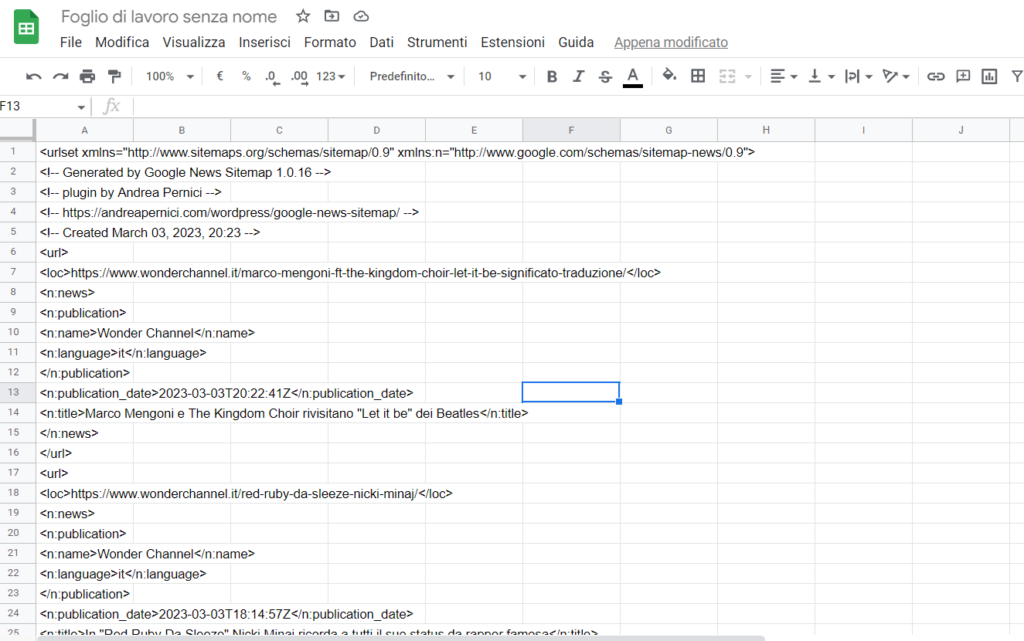Viewport: 1024px width, 641px height.
Task: Format as percent with % icon
Action: 246,76
